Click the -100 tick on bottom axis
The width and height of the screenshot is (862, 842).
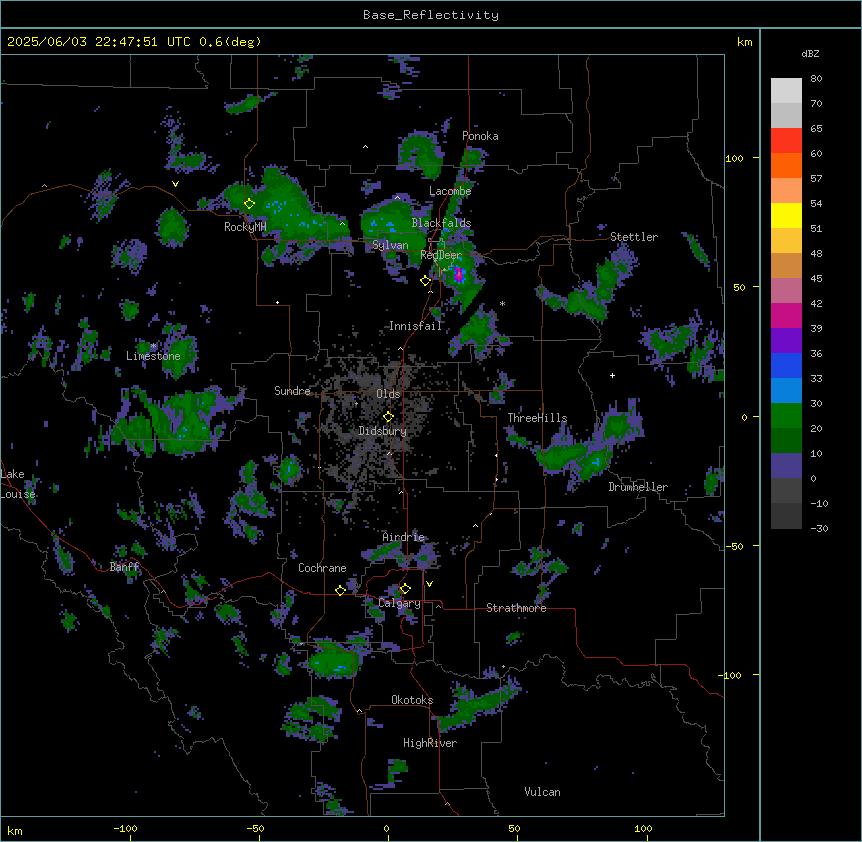click(126, 828)
